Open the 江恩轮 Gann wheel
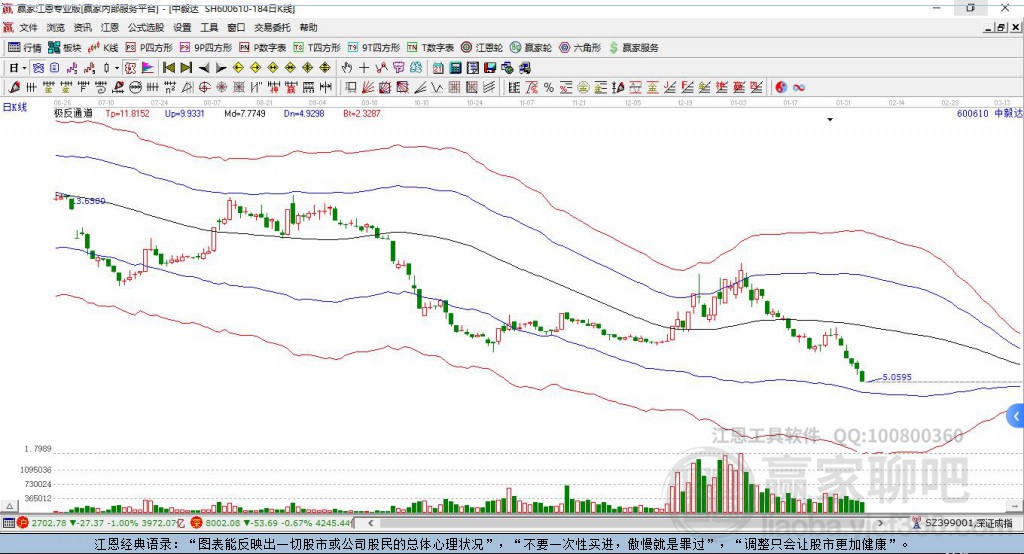The image size is (1024, 554). 482,48
